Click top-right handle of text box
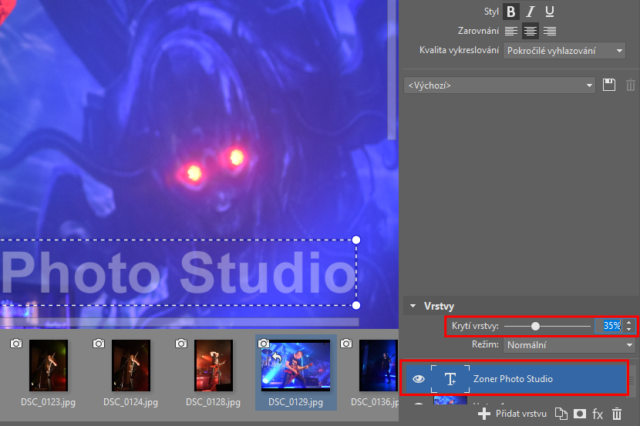This screenshot has width=640, height=426. [x=356, y=240]
